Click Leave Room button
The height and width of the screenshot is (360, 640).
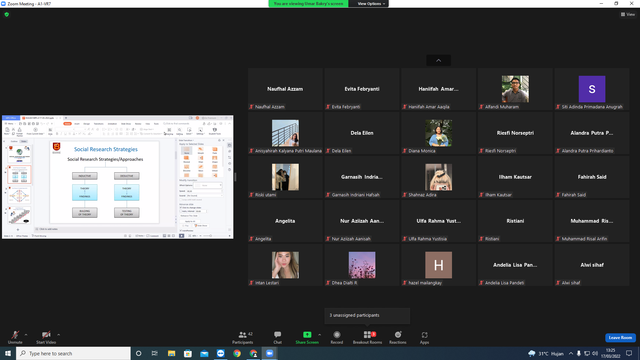tap(620, 338)
